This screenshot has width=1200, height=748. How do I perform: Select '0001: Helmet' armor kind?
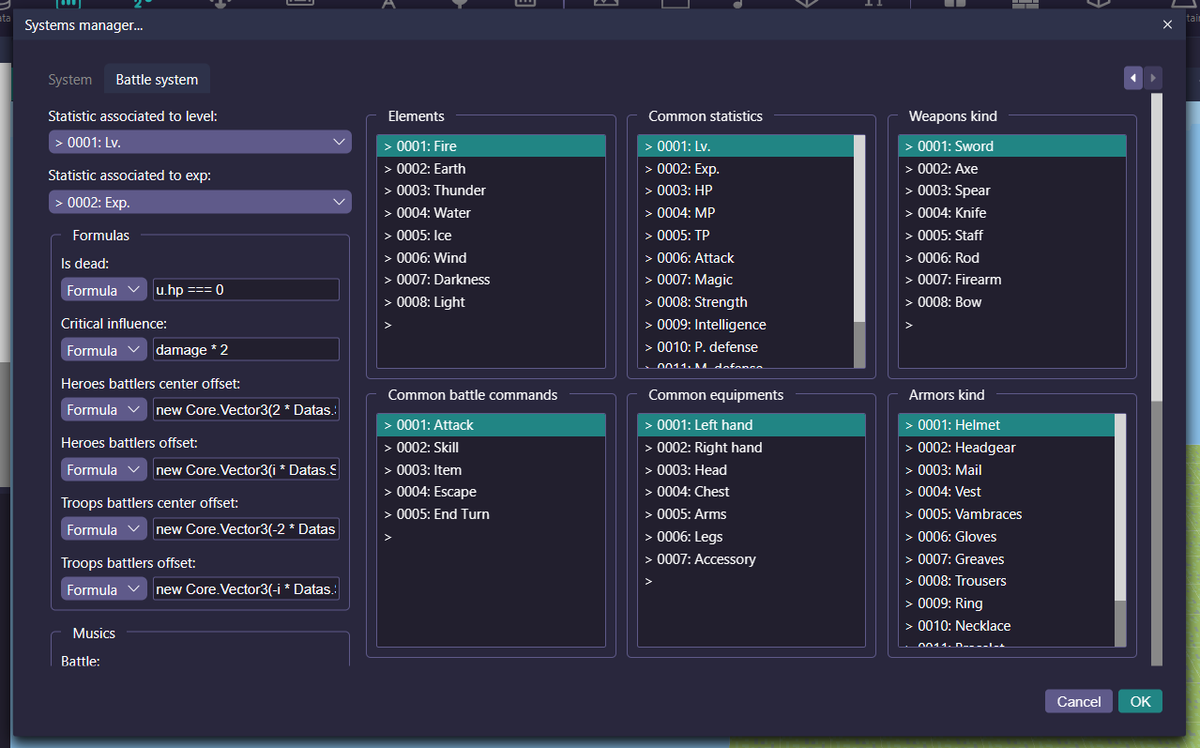(x=1006, y=425)
